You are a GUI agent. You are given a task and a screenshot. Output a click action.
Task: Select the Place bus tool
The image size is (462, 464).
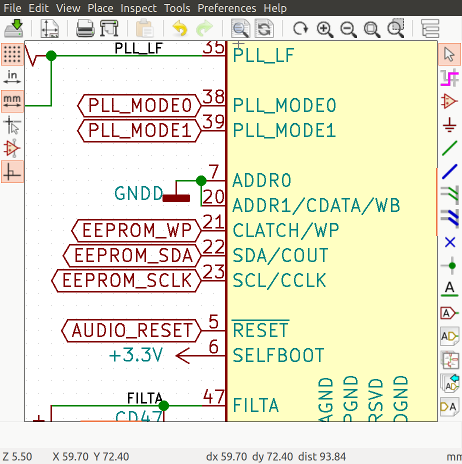(x=449, y=172)
